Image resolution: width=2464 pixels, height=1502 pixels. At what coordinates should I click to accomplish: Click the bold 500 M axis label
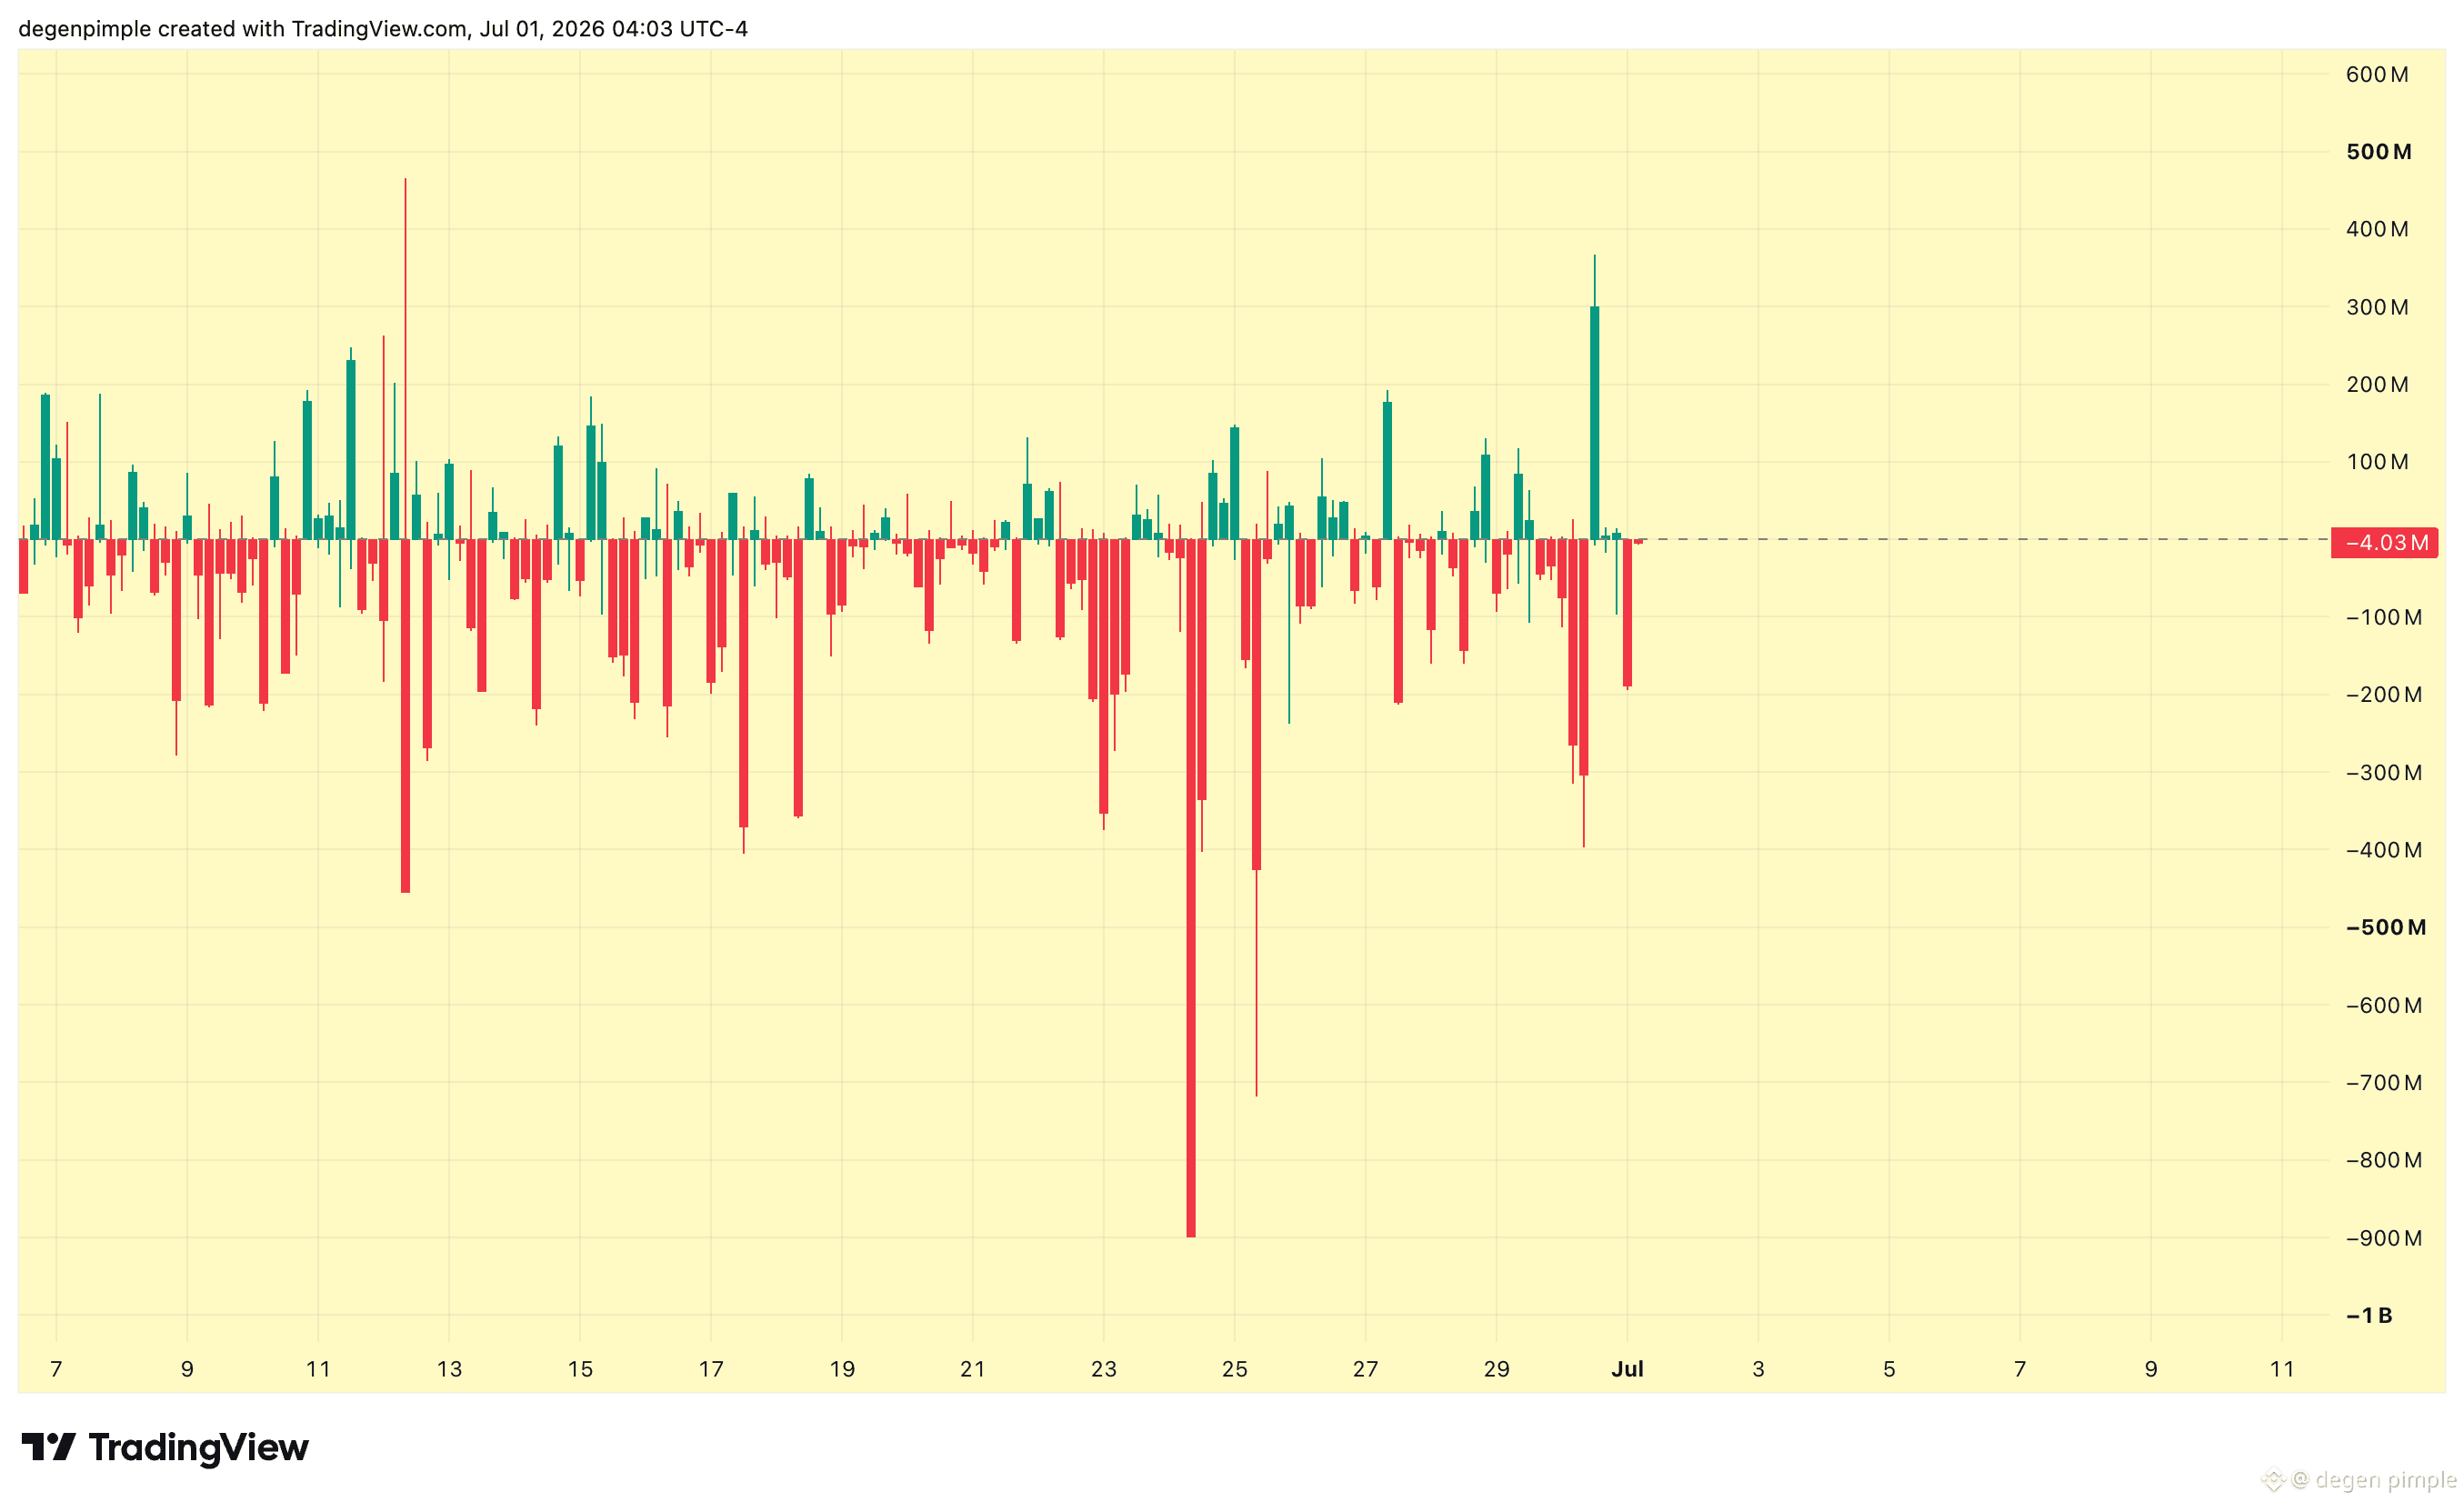coord(2379,152)
